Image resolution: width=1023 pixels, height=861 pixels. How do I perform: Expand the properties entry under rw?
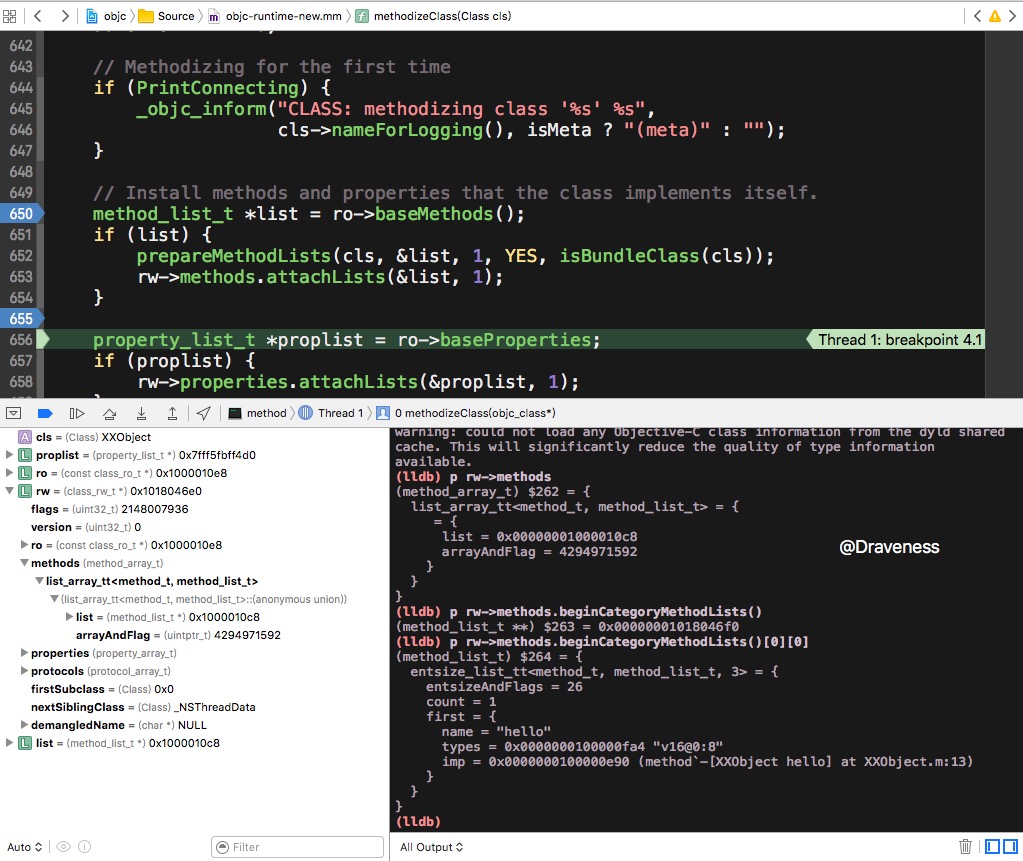click(x=24, y=653)
